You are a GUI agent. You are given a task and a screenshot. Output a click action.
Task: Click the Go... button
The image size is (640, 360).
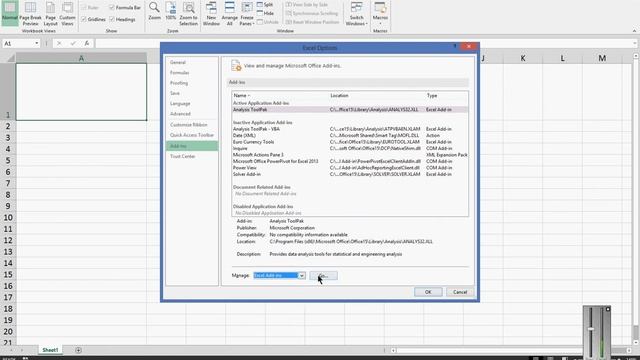pos(323,276)
